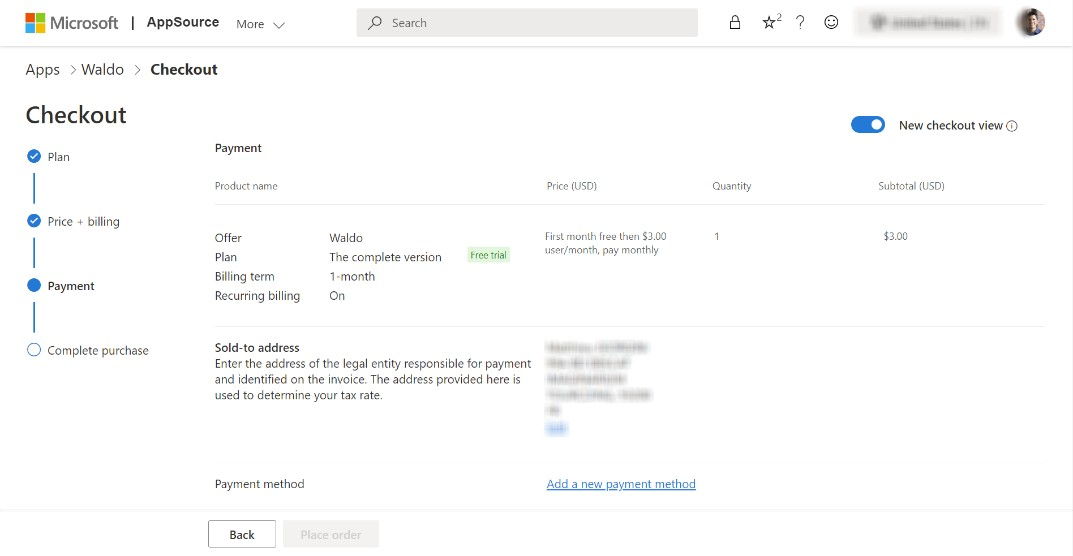Go to the Apps breadcrumb

(x=42, y=70)
